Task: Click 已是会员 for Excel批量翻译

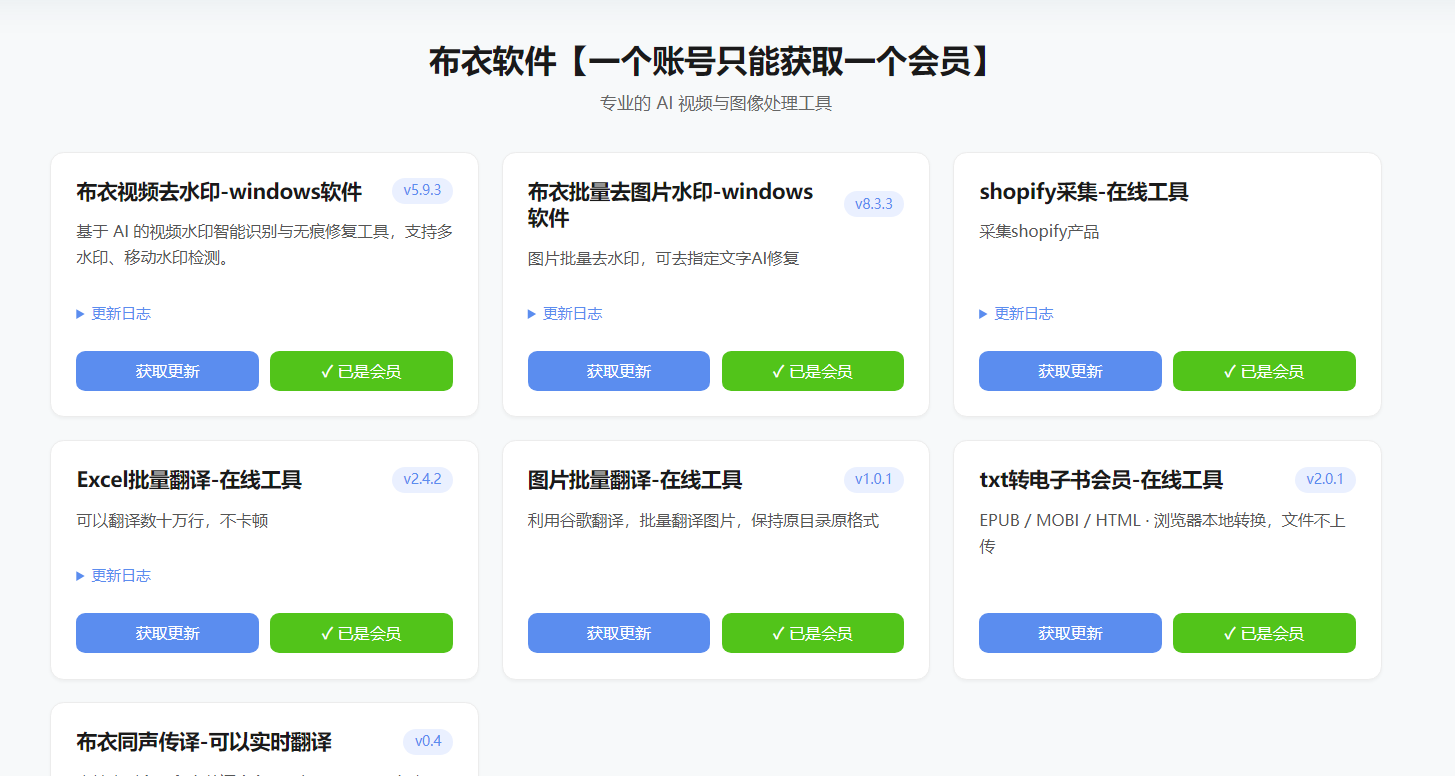Action: pyautogui.click(x=361, y=633)
